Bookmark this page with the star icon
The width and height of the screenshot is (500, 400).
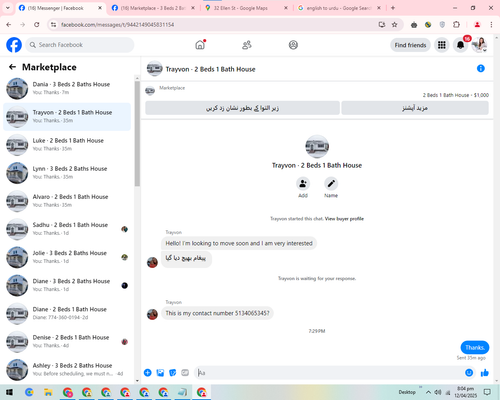395,25
